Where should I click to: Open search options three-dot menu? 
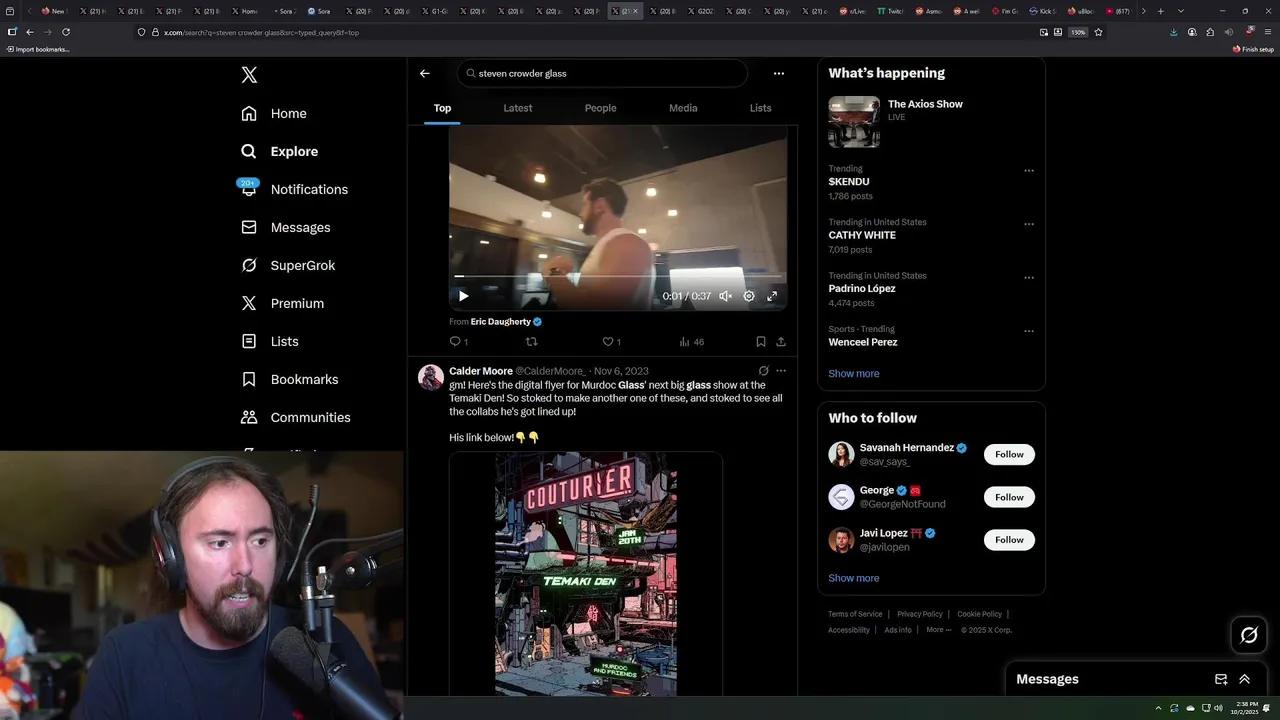coord(779,73)
